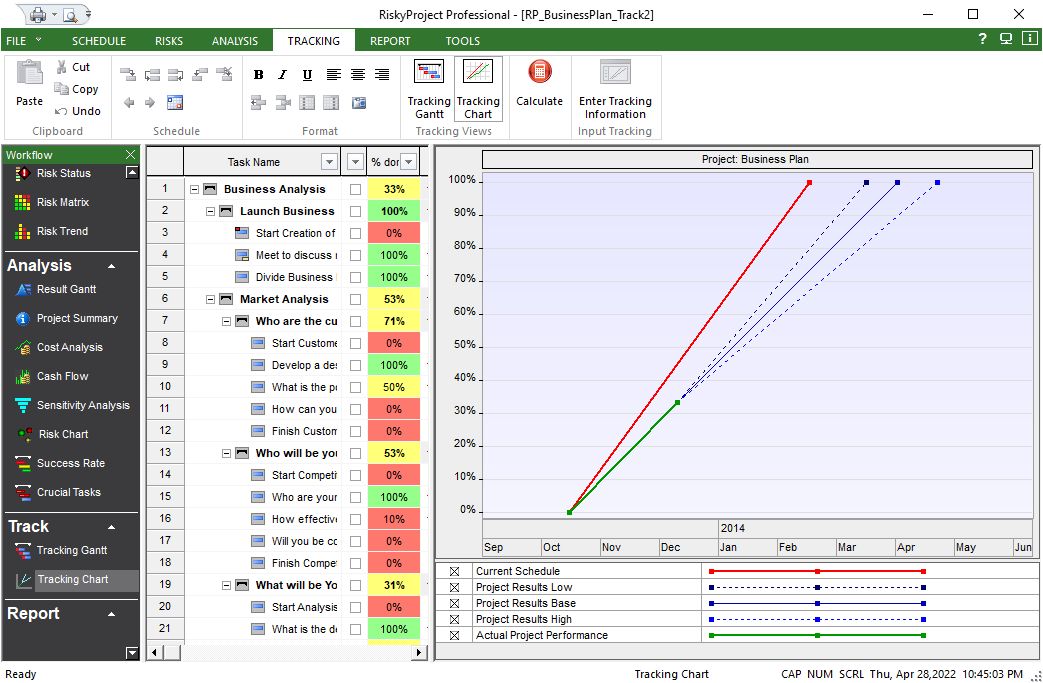This screenshot has width=1043, height=683.
Task: Click the Calculate button in the ribbon
Action: [539, 84]
